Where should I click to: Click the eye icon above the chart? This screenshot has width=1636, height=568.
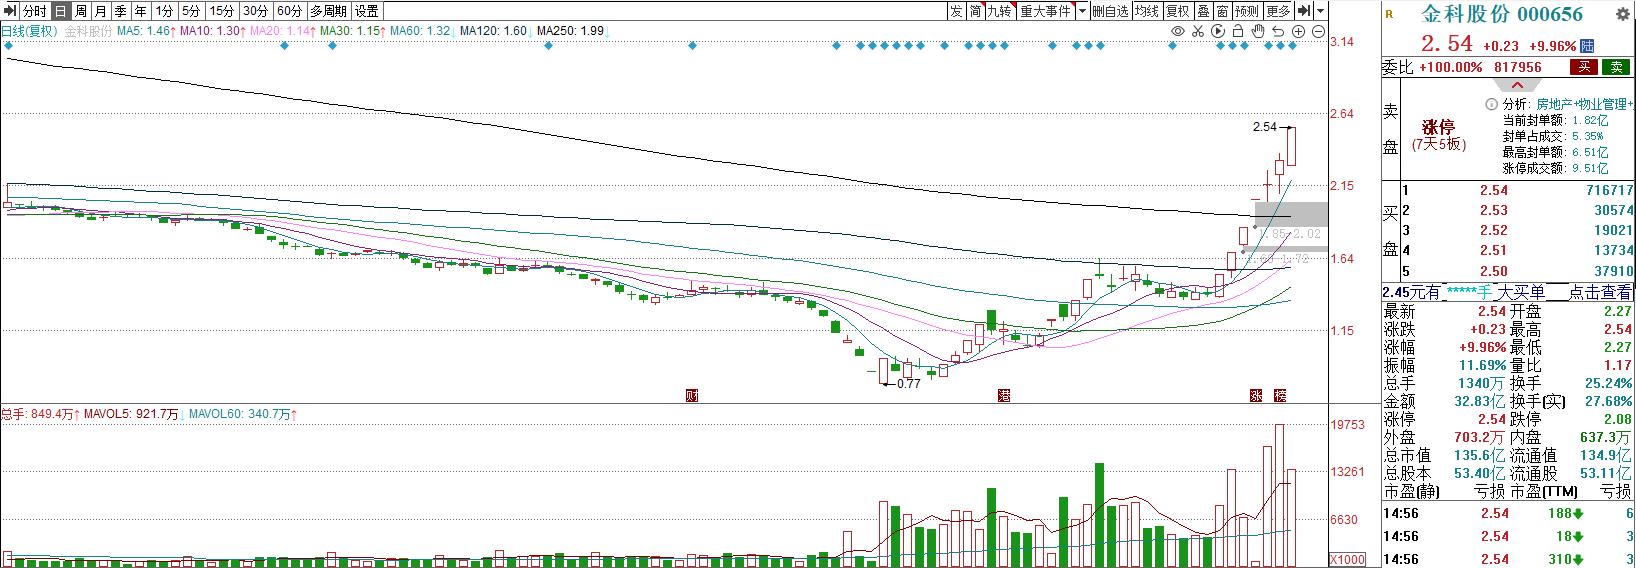(x=1178, y=32)
